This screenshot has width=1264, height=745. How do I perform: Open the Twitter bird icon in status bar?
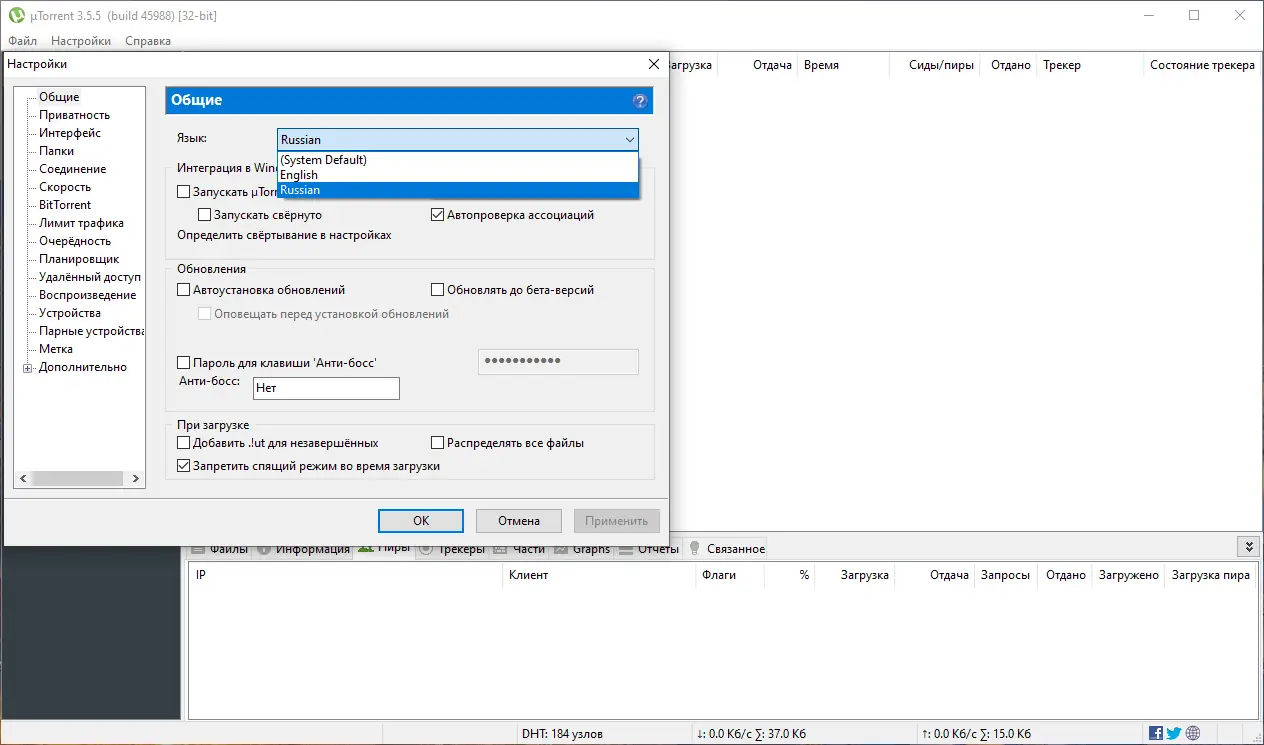coord(1174,733)
